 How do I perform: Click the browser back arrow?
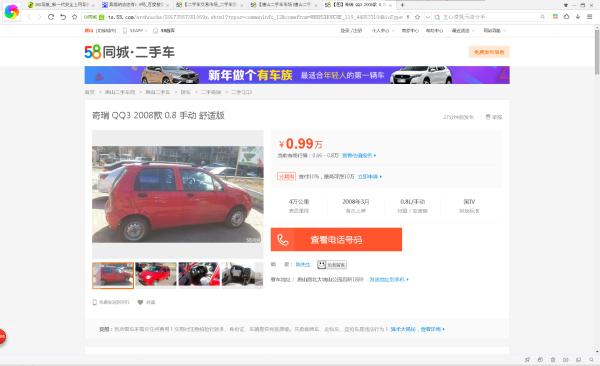[x=29, y=17]
